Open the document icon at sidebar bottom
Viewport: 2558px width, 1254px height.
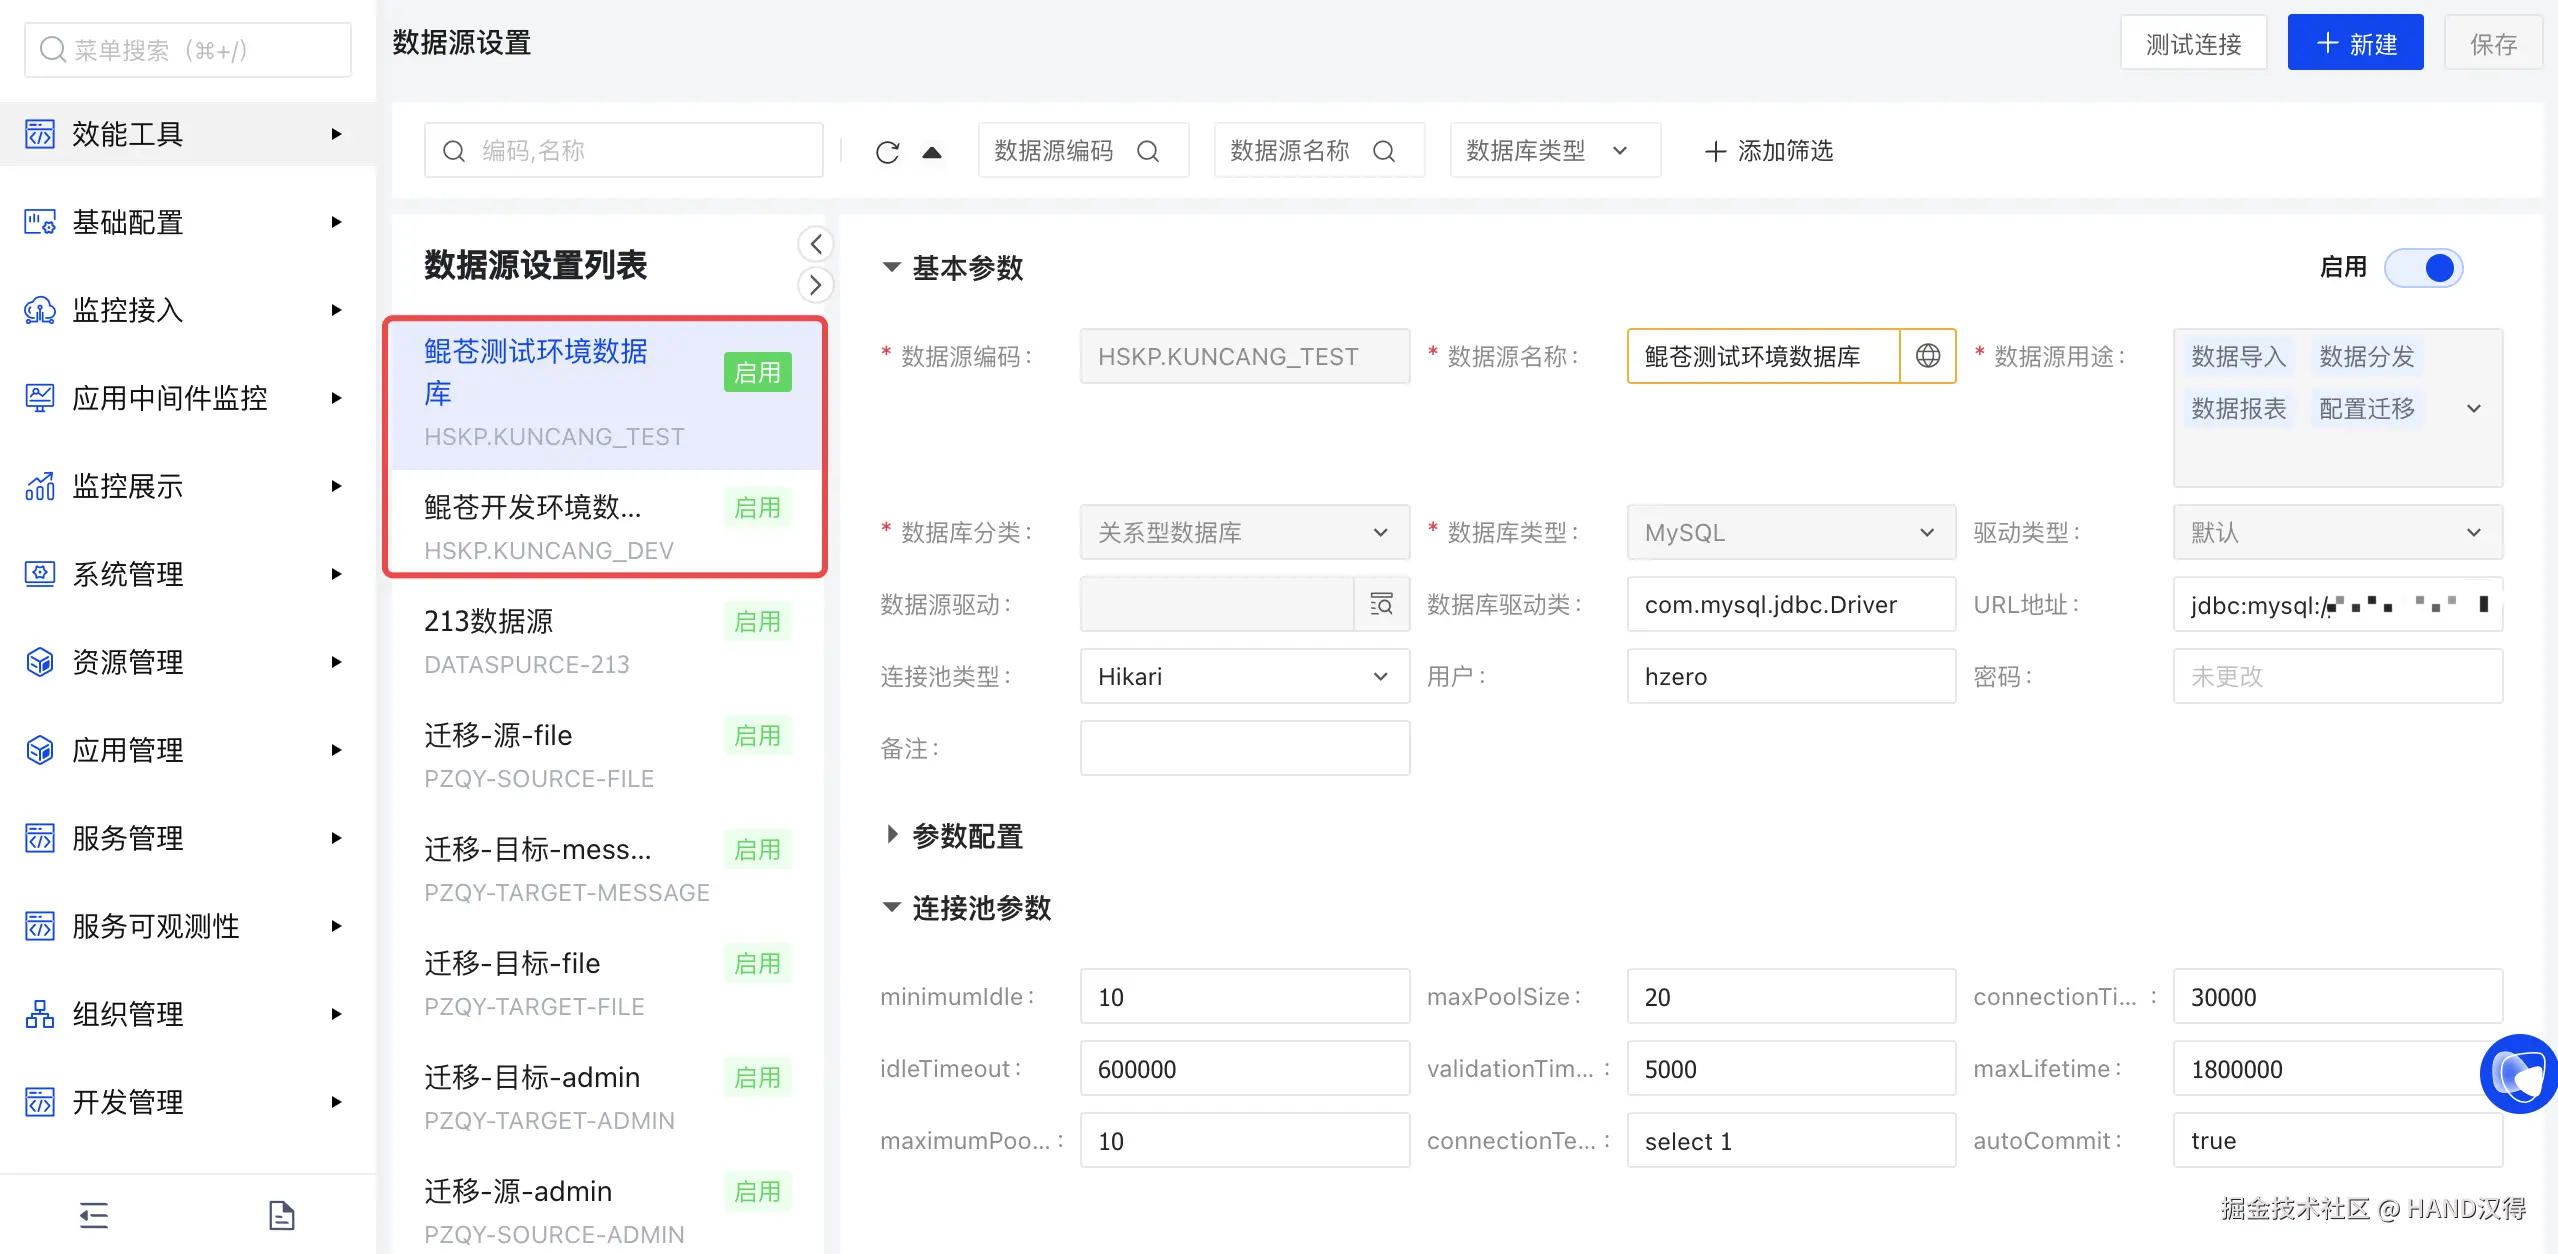(x=282, y=1215)
